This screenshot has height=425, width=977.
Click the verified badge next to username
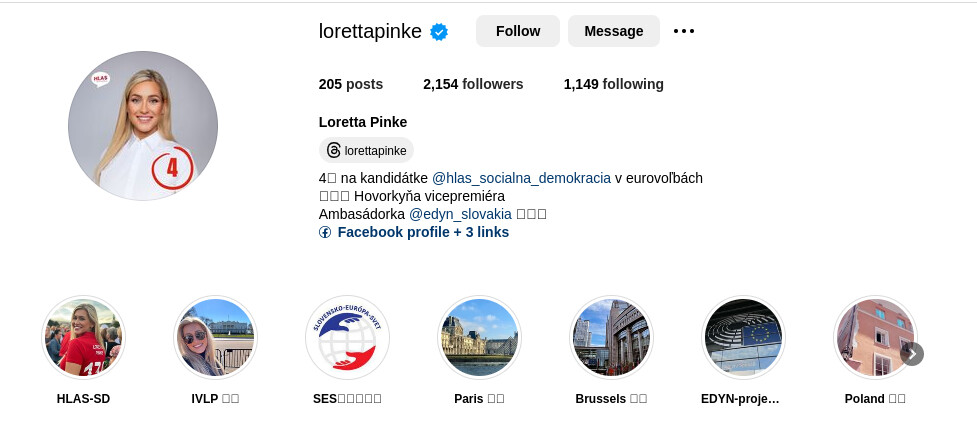click(439, 32)
